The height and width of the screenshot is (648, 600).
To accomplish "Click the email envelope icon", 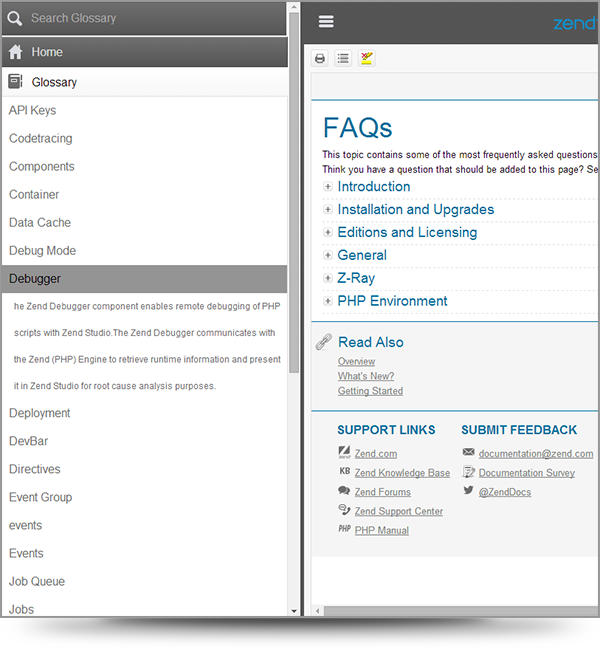I will [468, 452].
